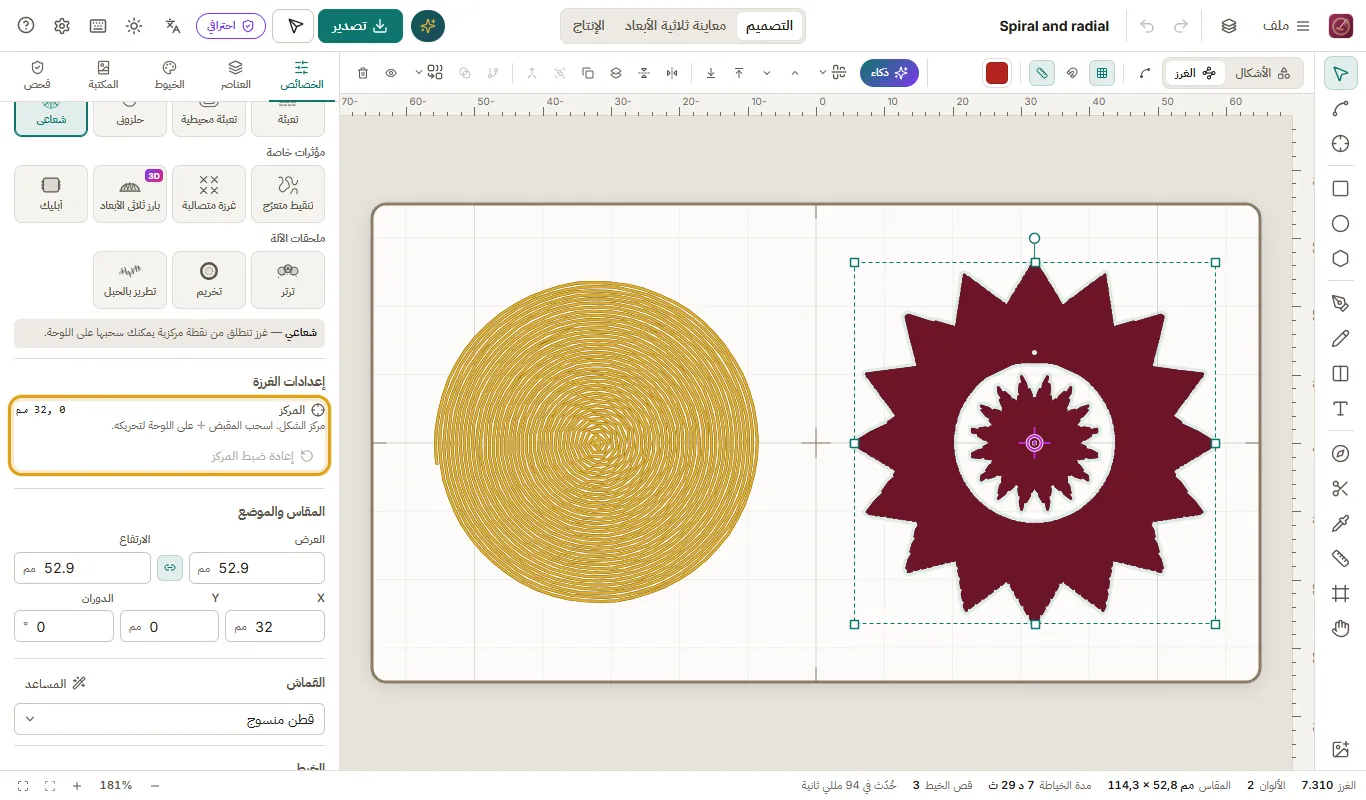Click إعادة ضبط المركز reset center
Image resolution: width=1366 pixels, height=800 pixels.
263,456
